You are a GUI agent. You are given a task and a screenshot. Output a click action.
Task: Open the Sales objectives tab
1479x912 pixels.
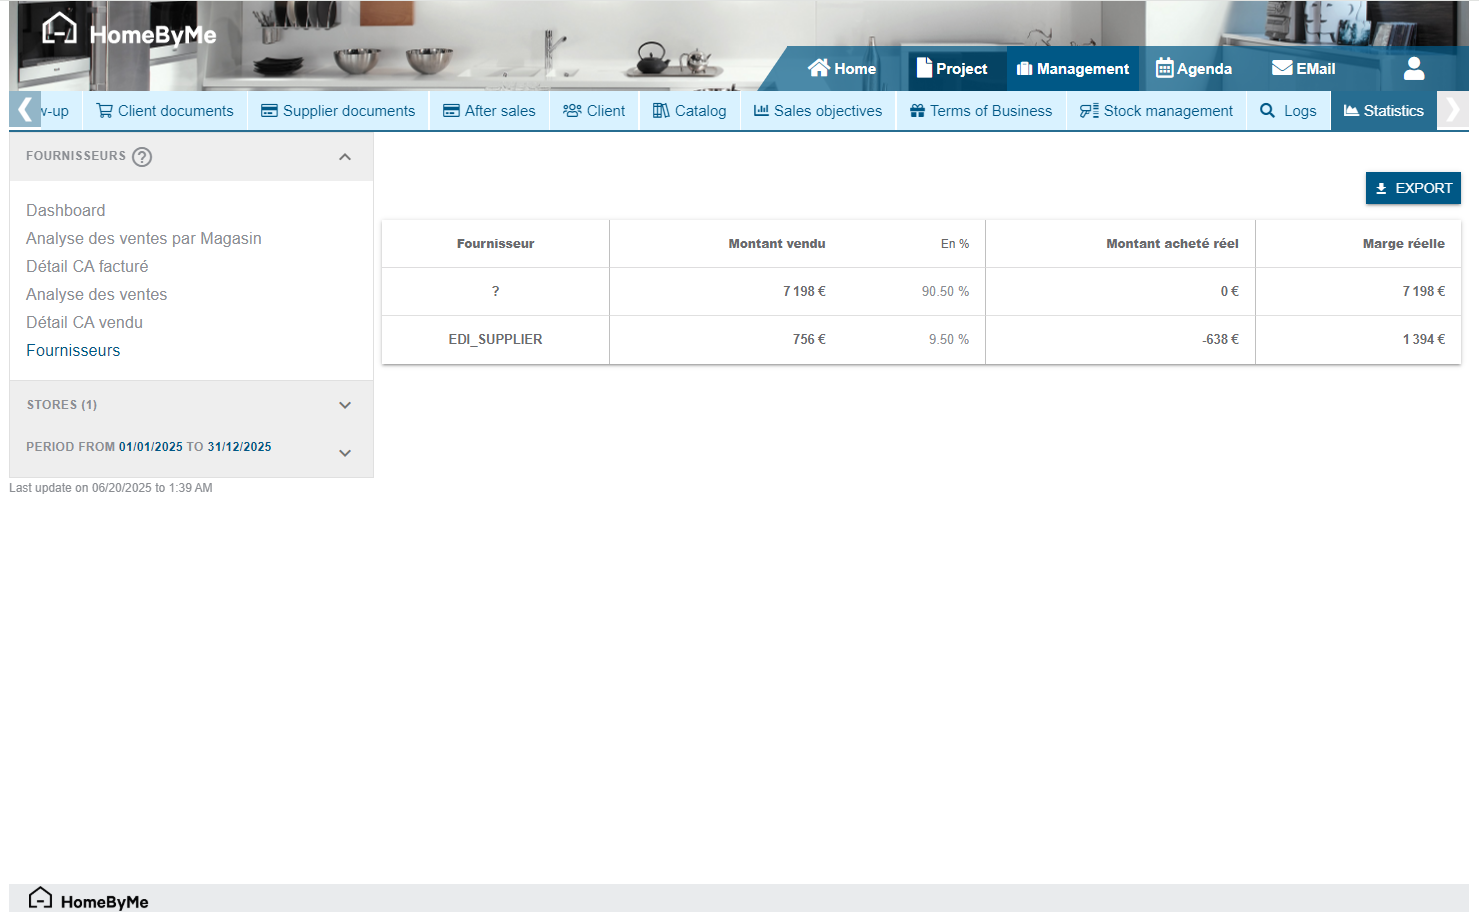click(818, 111)
